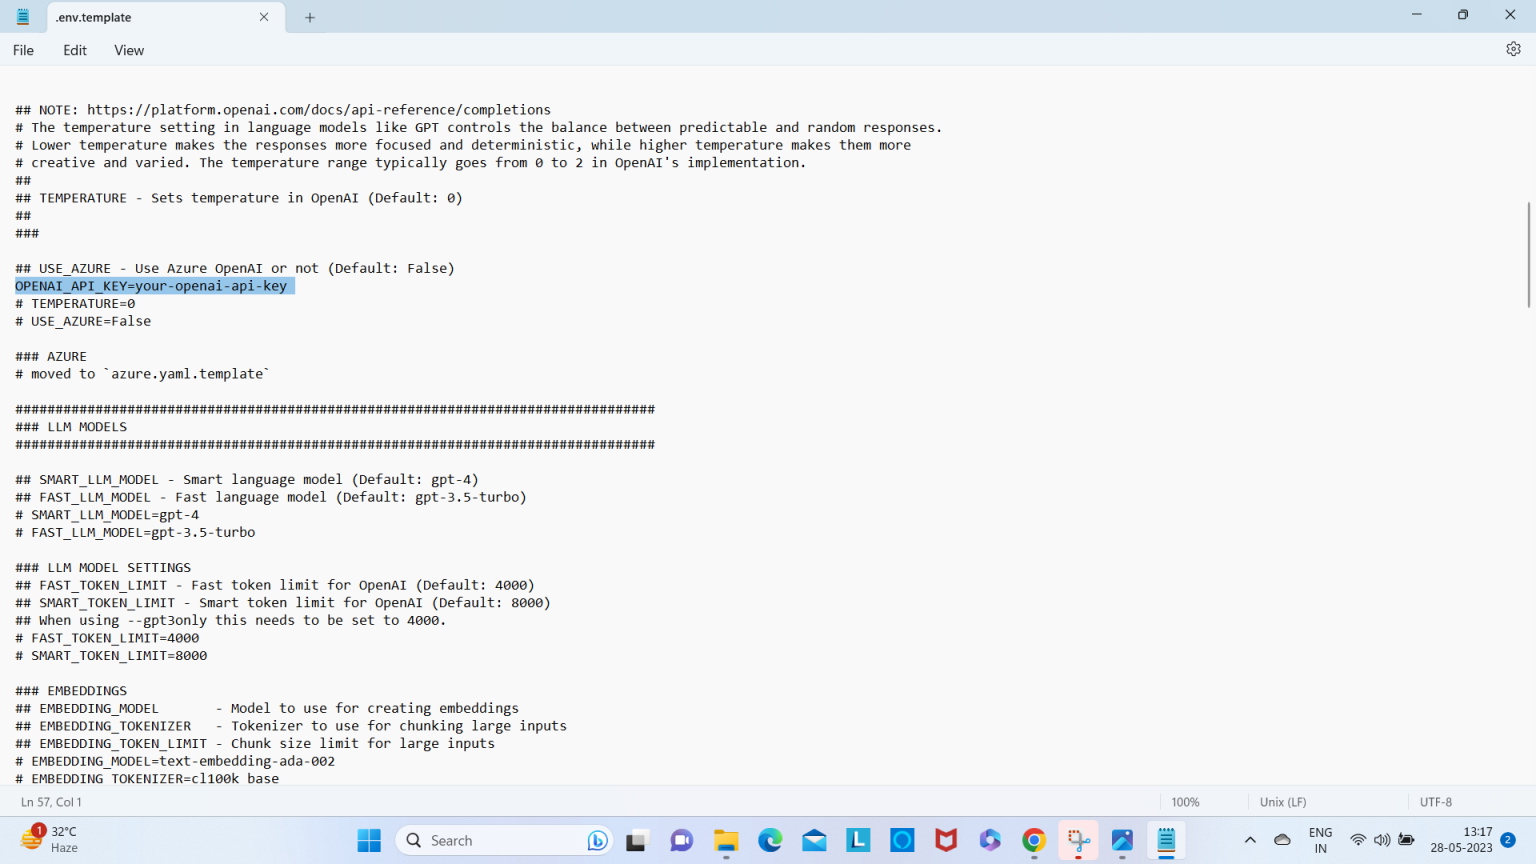
Task: Close the .env.template tab
Action: 264,17
